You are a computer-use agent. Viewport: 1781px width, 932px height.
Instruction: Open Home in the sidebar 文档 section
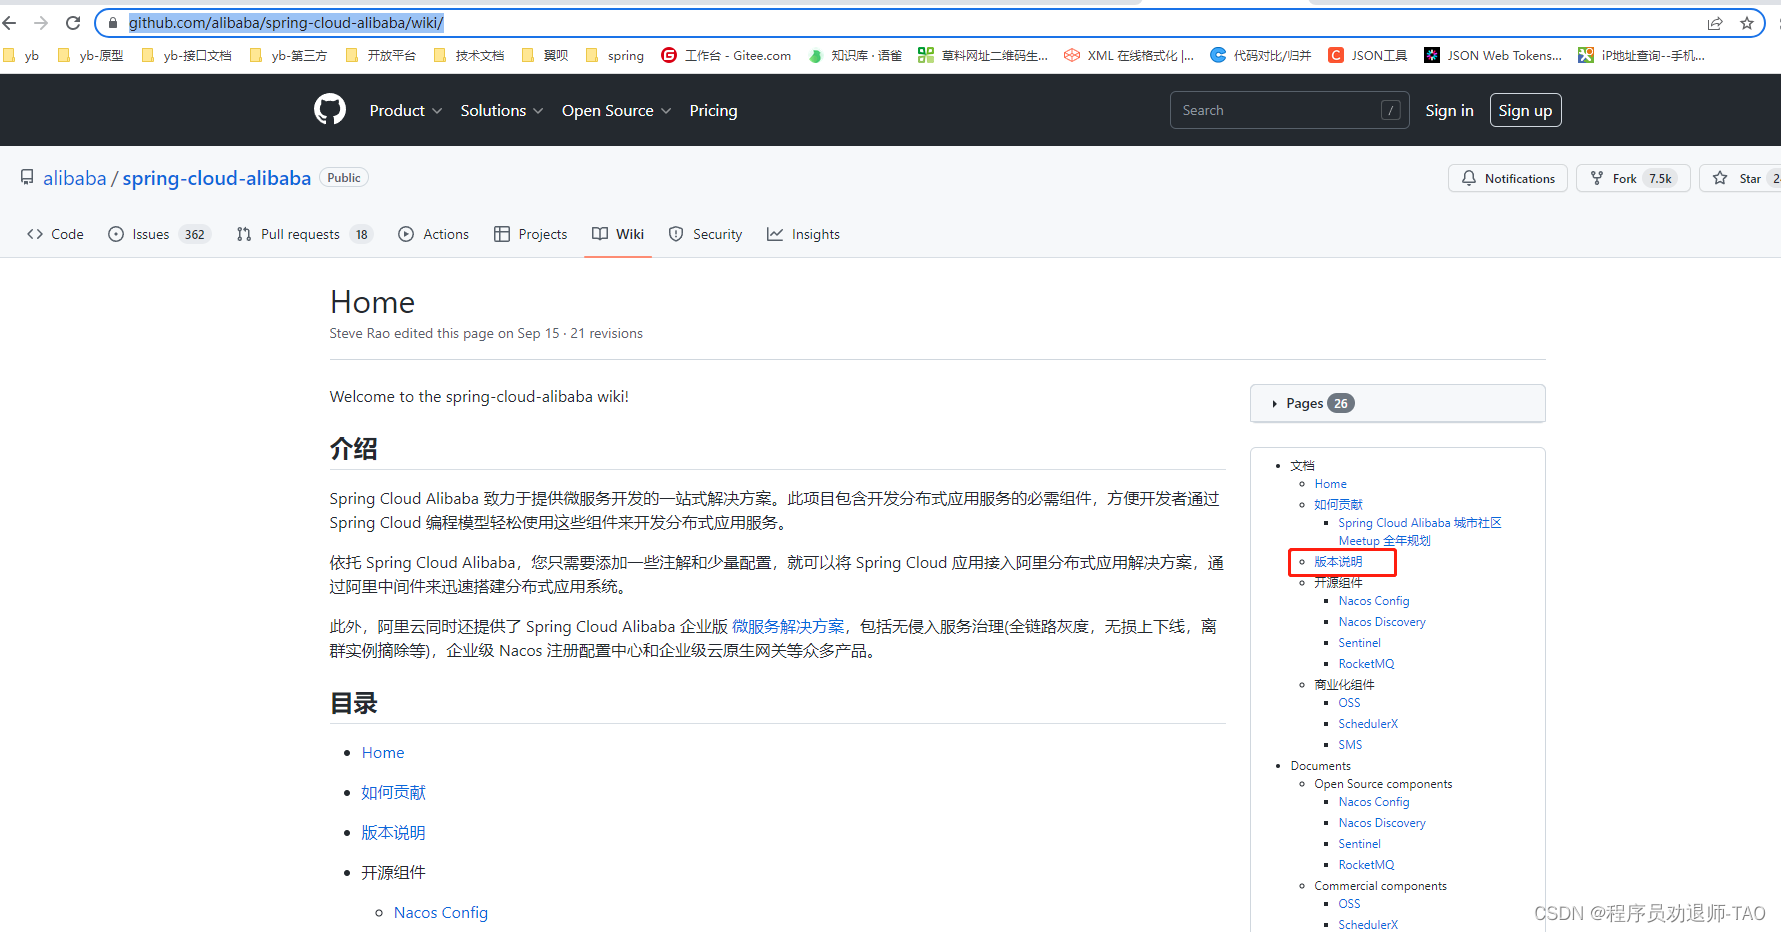coord(1330,483)
